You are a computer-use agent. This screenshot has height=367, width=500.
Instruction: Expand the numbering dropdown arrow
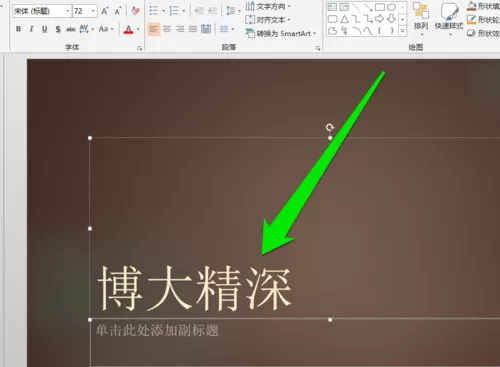[x=184, y=11]
